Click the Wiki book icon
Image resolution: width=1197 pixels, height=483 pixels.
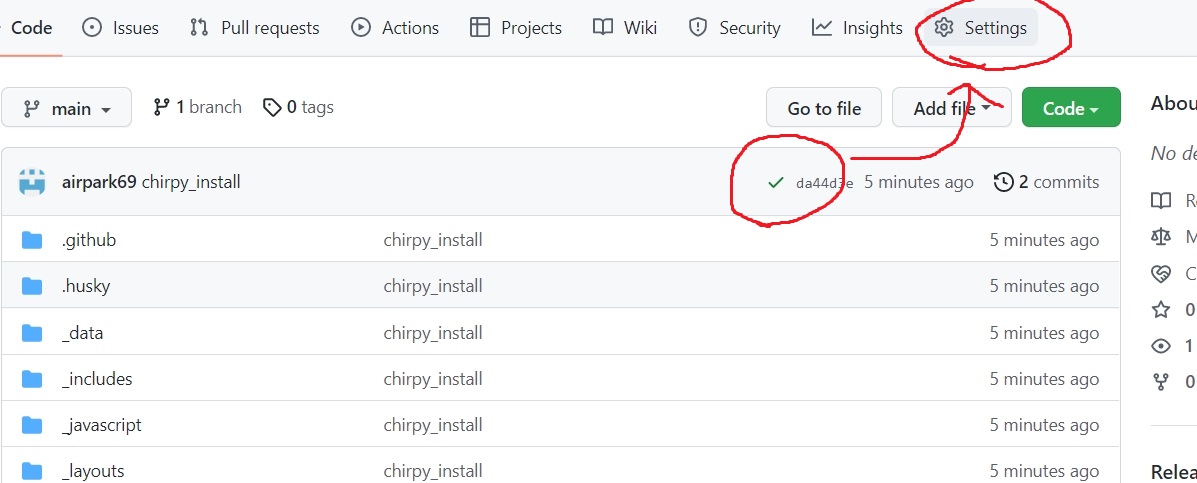[603, 28]
